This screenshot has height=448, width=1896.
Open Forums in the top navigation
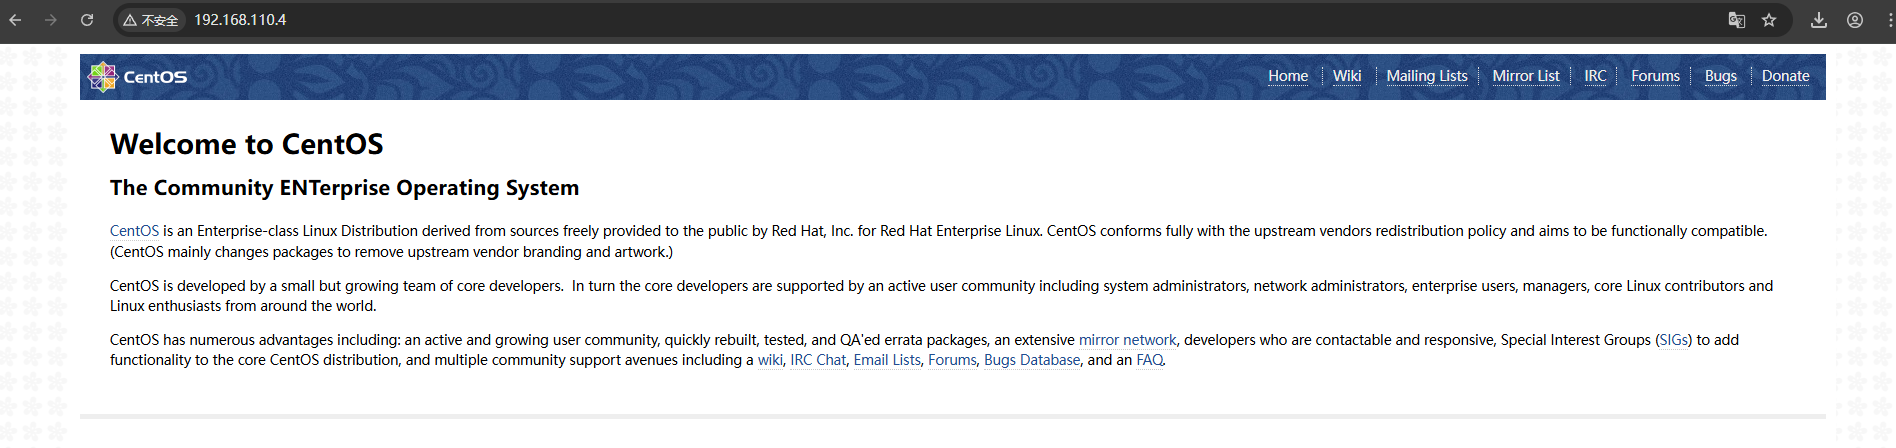point(1655,76)
